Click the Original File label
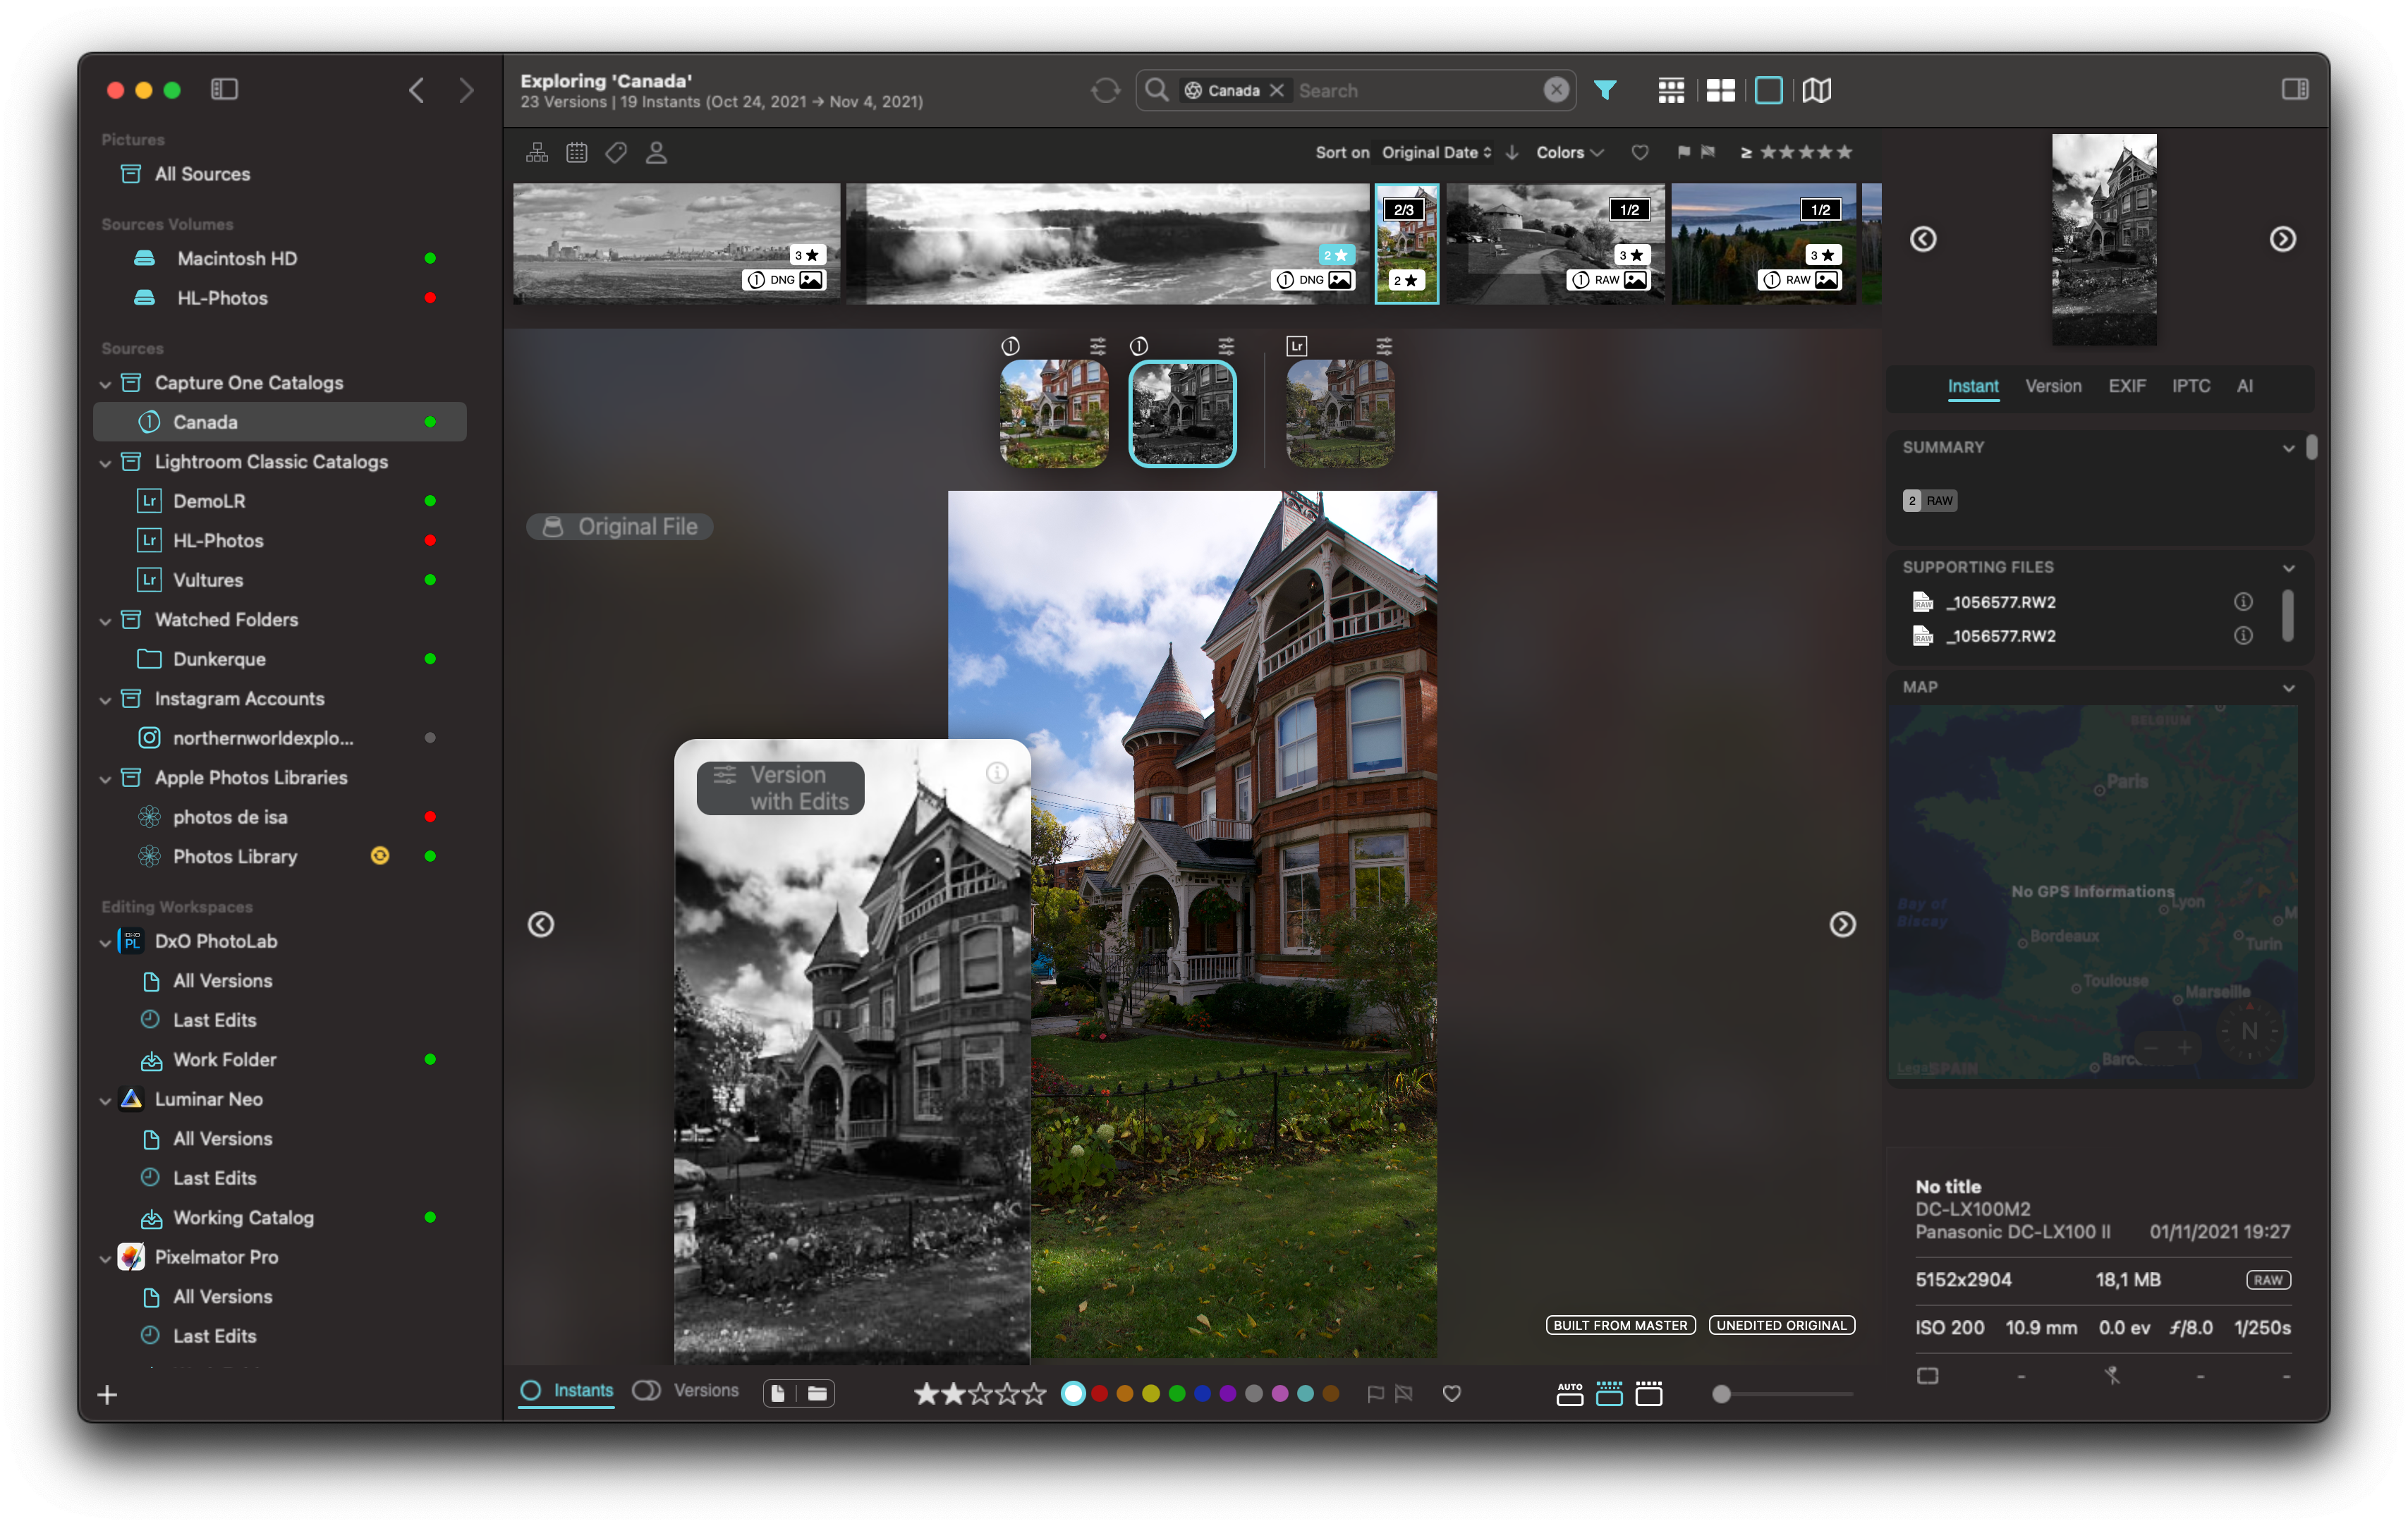 point(620,527)
